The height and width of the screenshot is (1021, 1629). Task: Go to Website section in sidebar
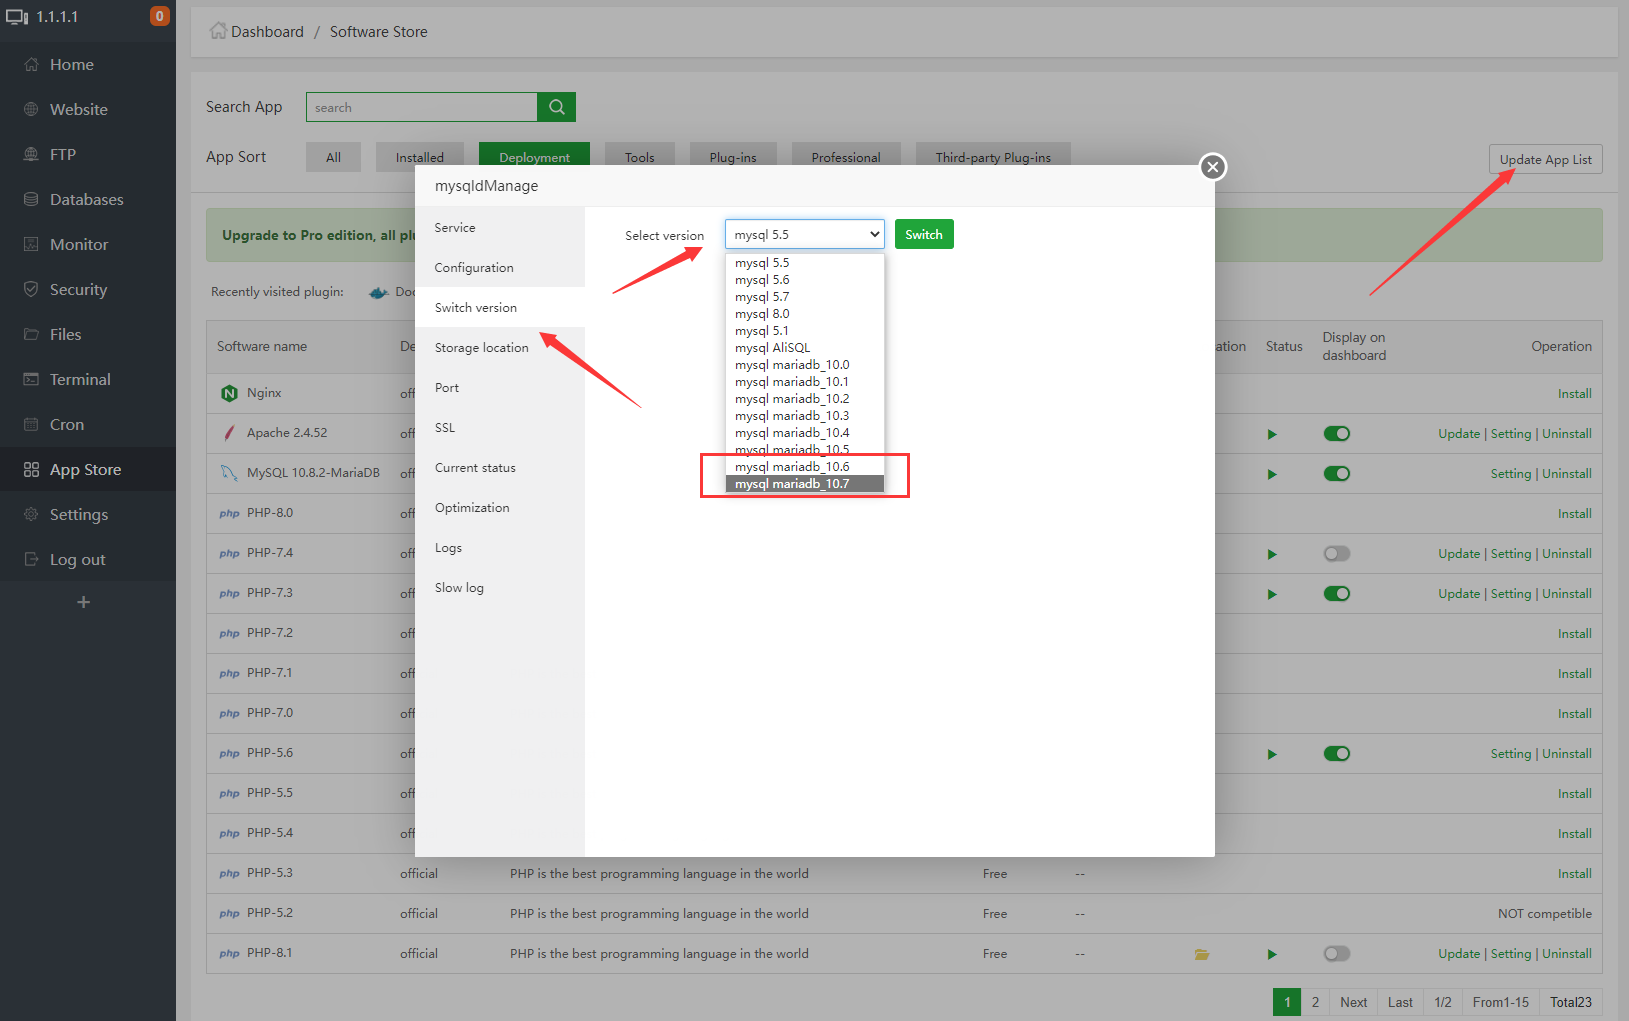(x=79, y=110)
